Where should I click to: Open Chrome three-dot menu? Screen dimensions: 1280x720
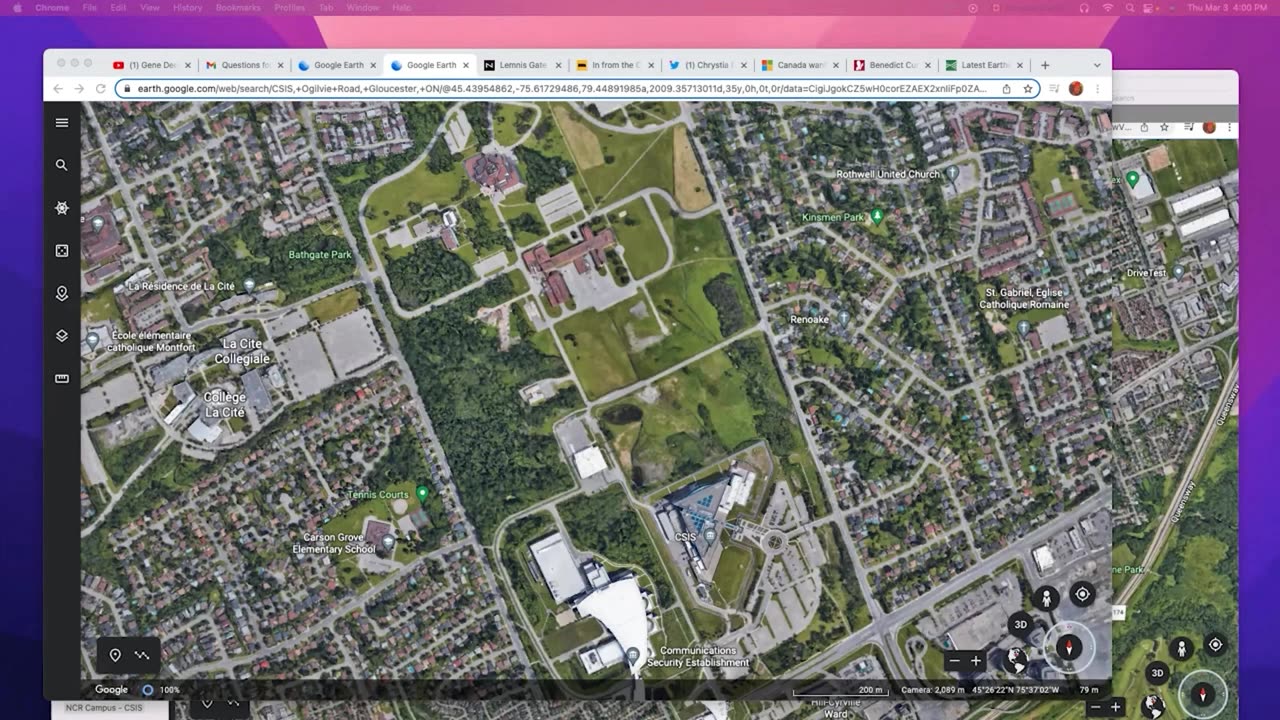tap(1098, 89)
